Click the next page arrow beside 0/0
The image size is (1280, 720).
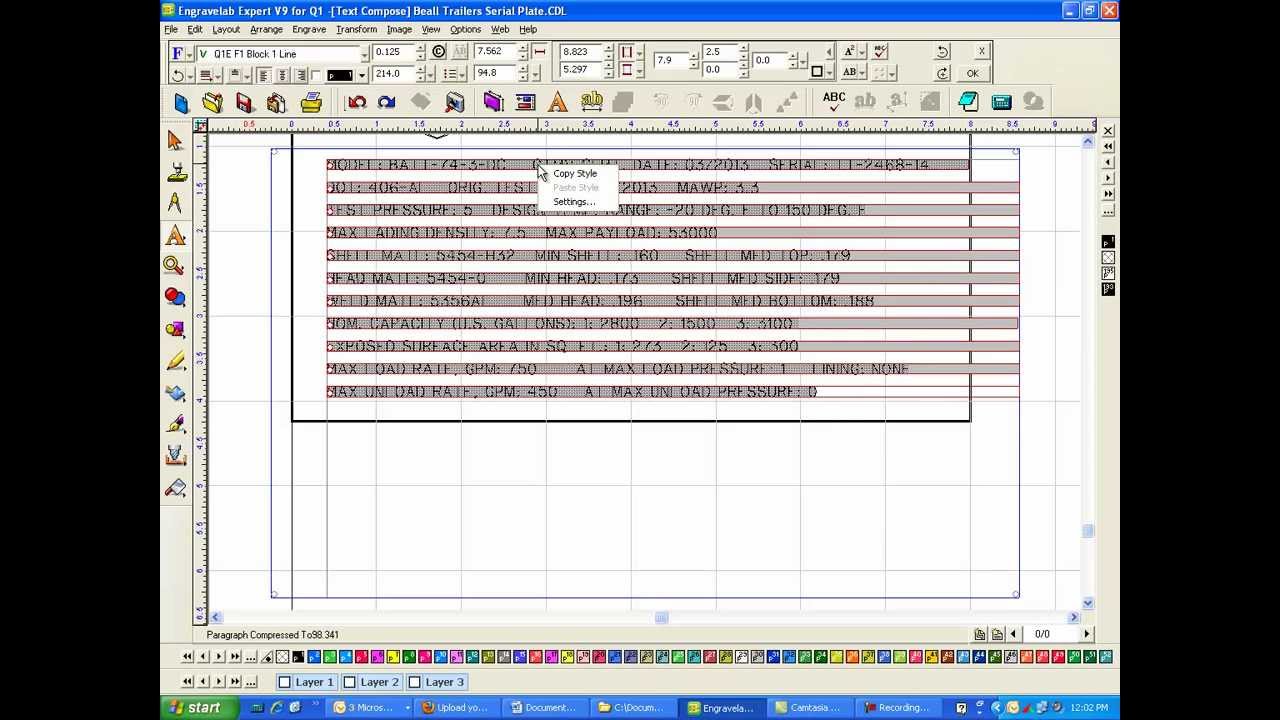click(x=1087, y=634)
